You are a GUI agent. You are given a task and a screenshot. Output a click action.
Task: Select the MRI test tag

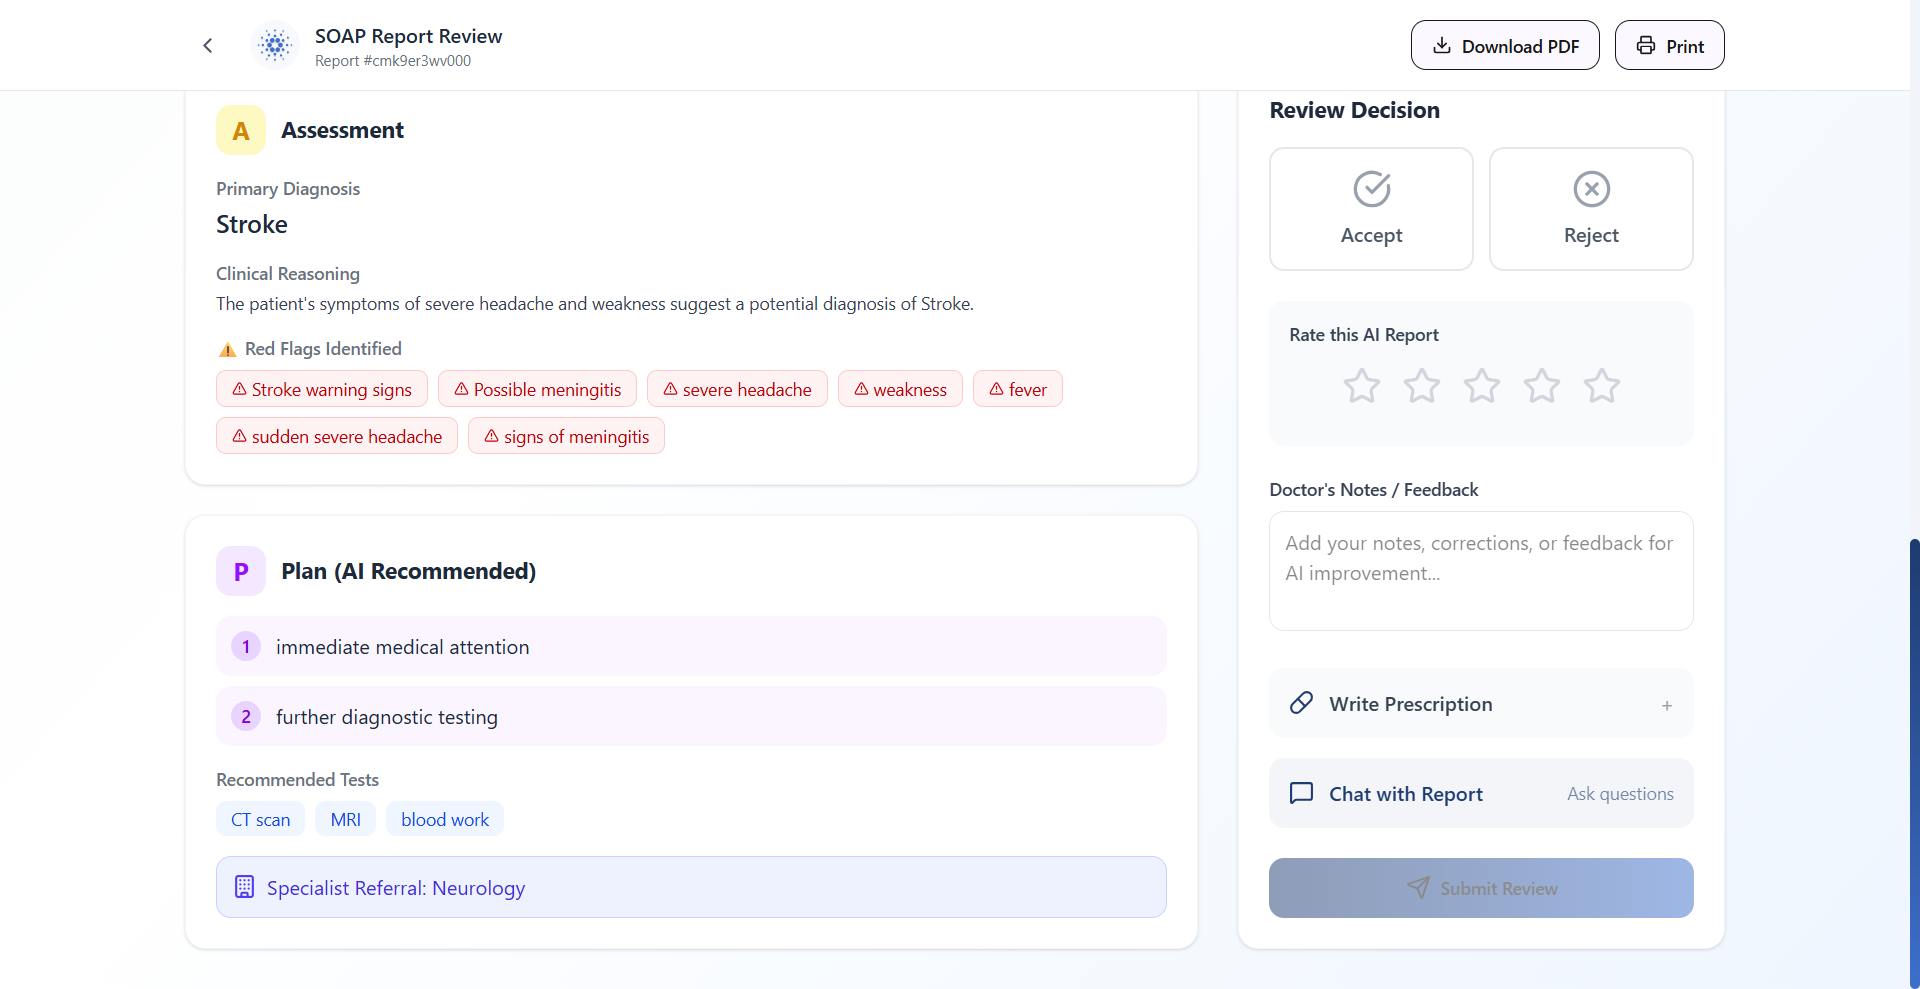(x=346, y=819)
